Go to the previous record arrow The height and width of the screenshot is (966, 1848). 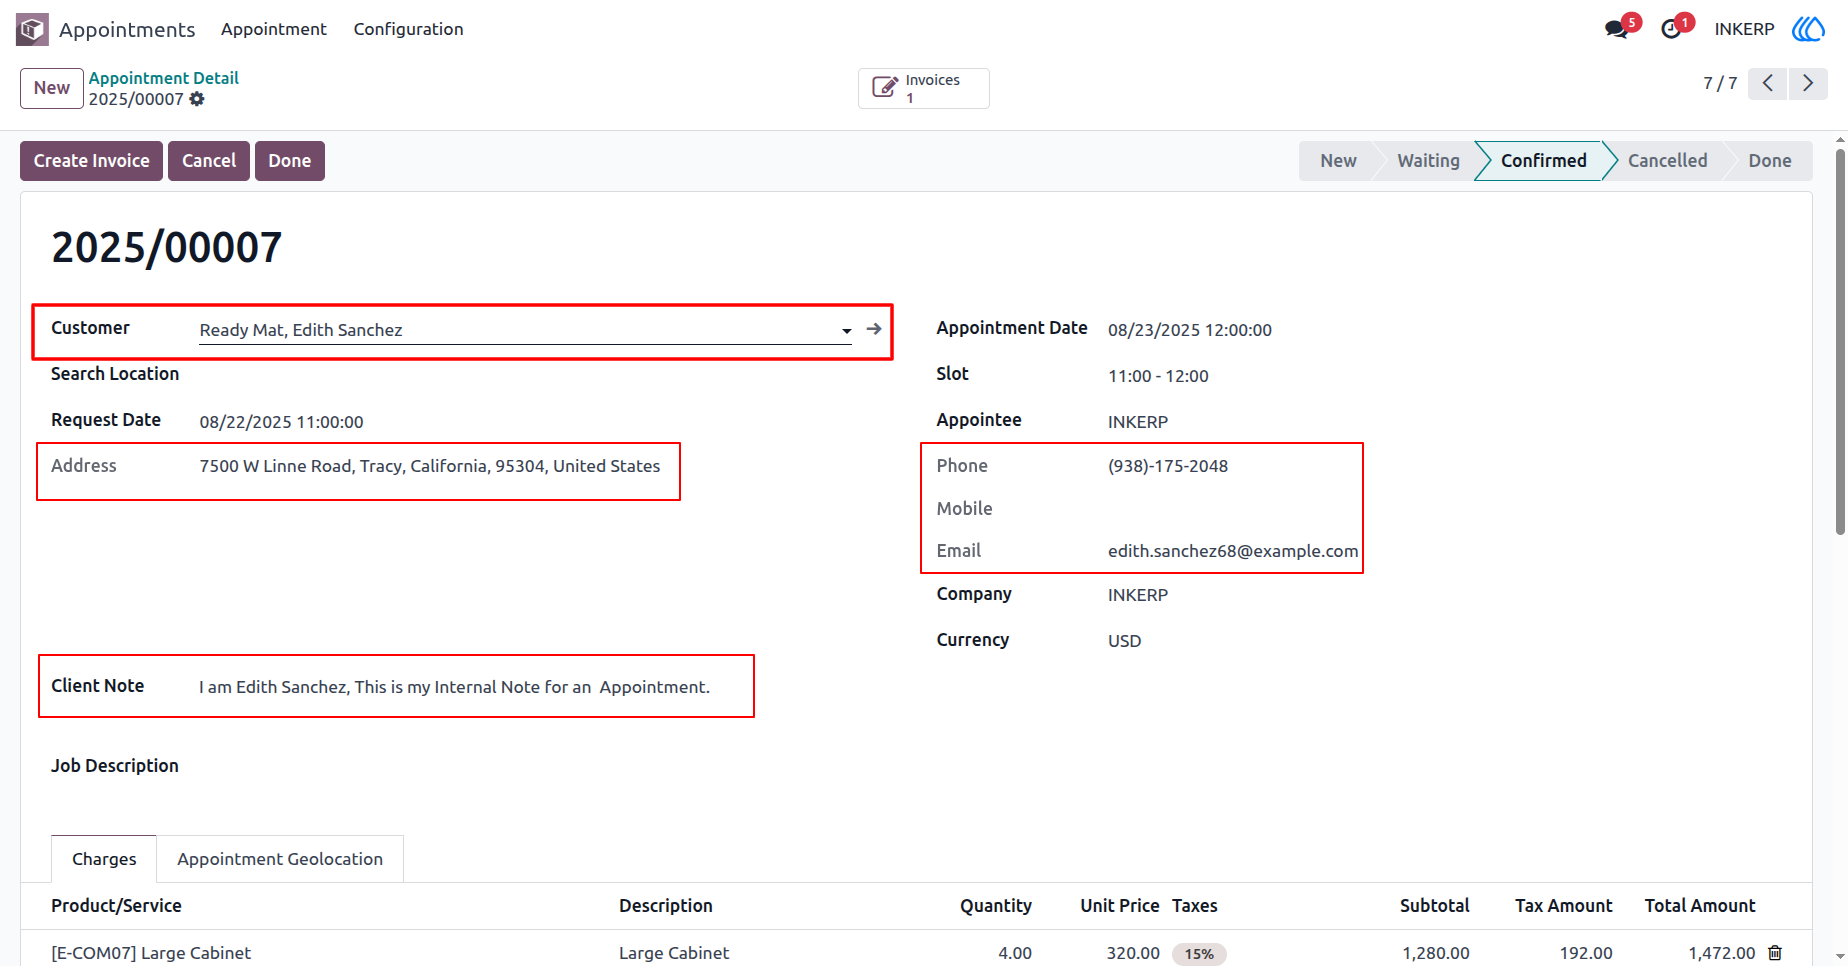coord(1768,83)
